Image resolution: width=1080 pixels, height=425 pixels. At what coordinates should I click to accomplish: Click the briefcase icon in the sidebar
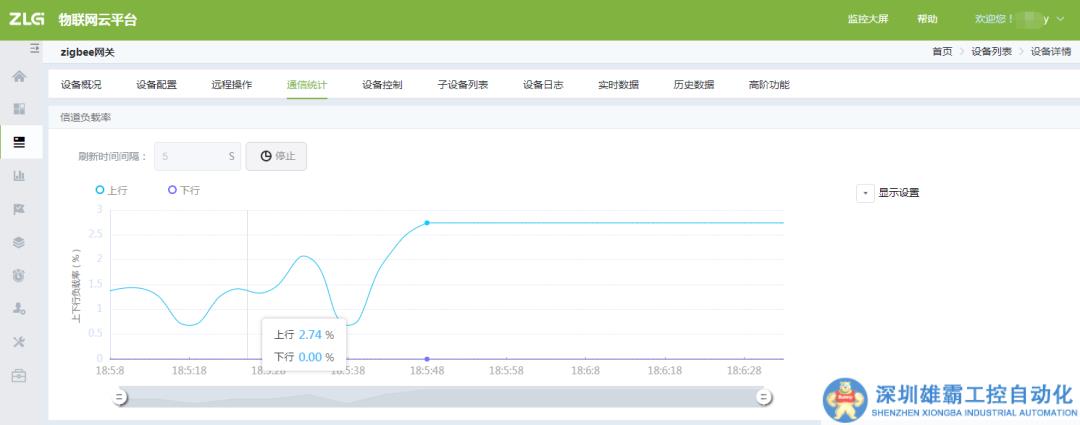[19, 375]
